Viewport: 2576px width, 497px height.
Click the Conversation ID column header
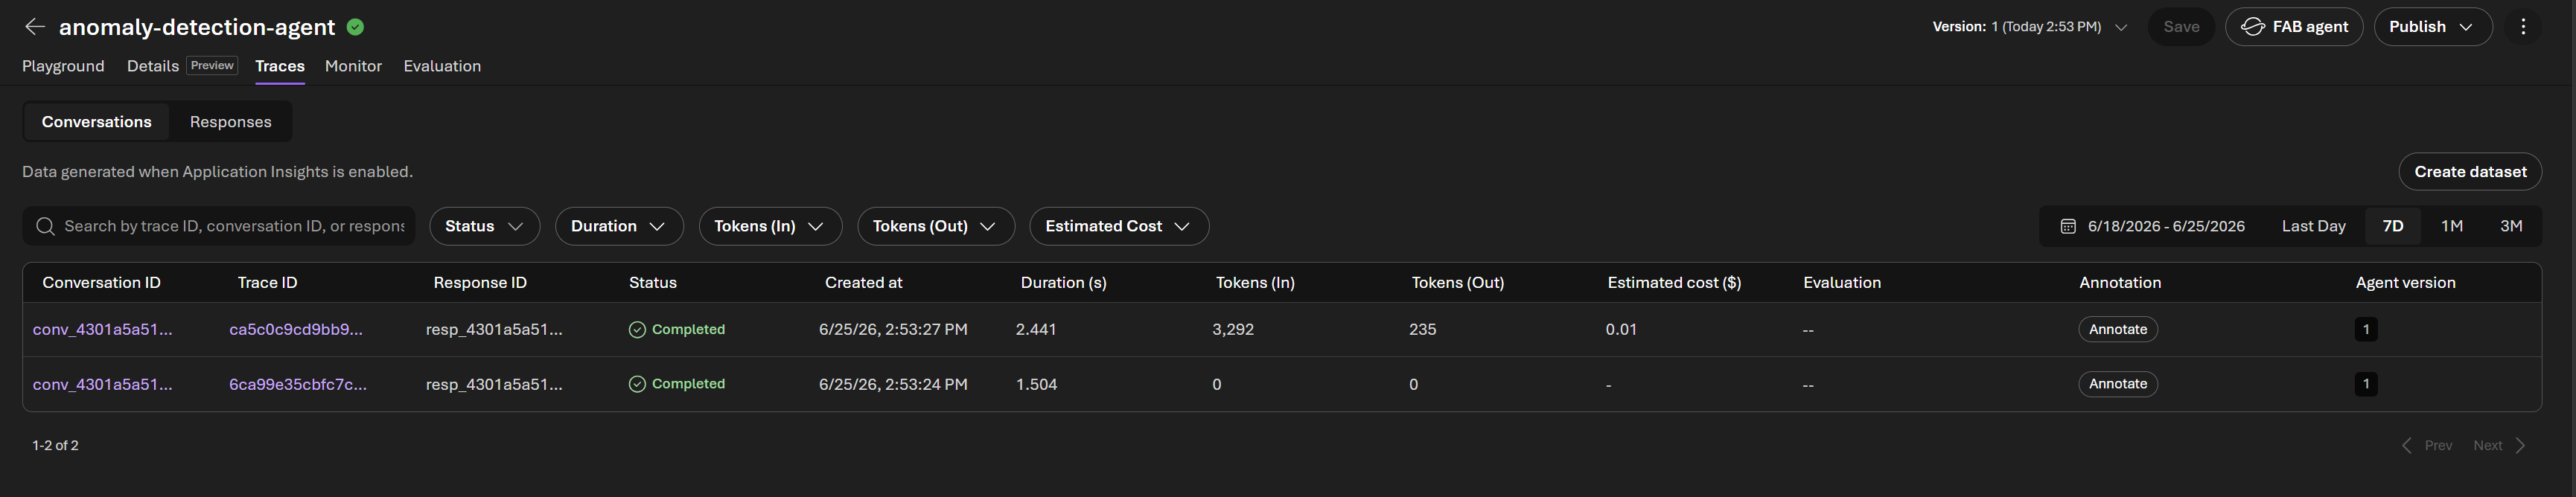click(101, 283)
